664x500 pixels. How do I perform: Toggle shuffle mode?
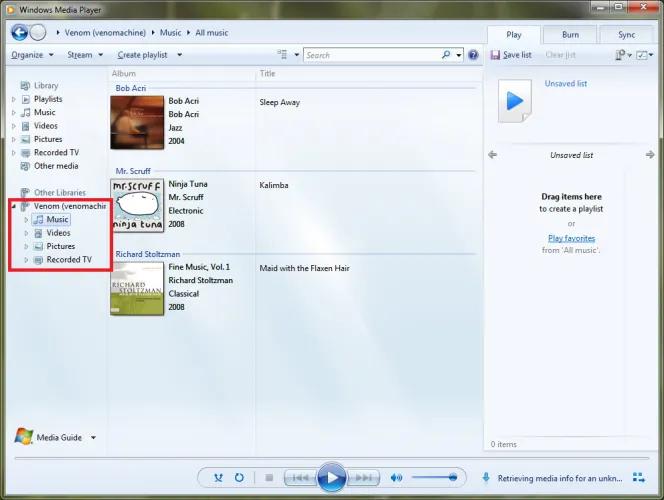[x=218, y=478]
